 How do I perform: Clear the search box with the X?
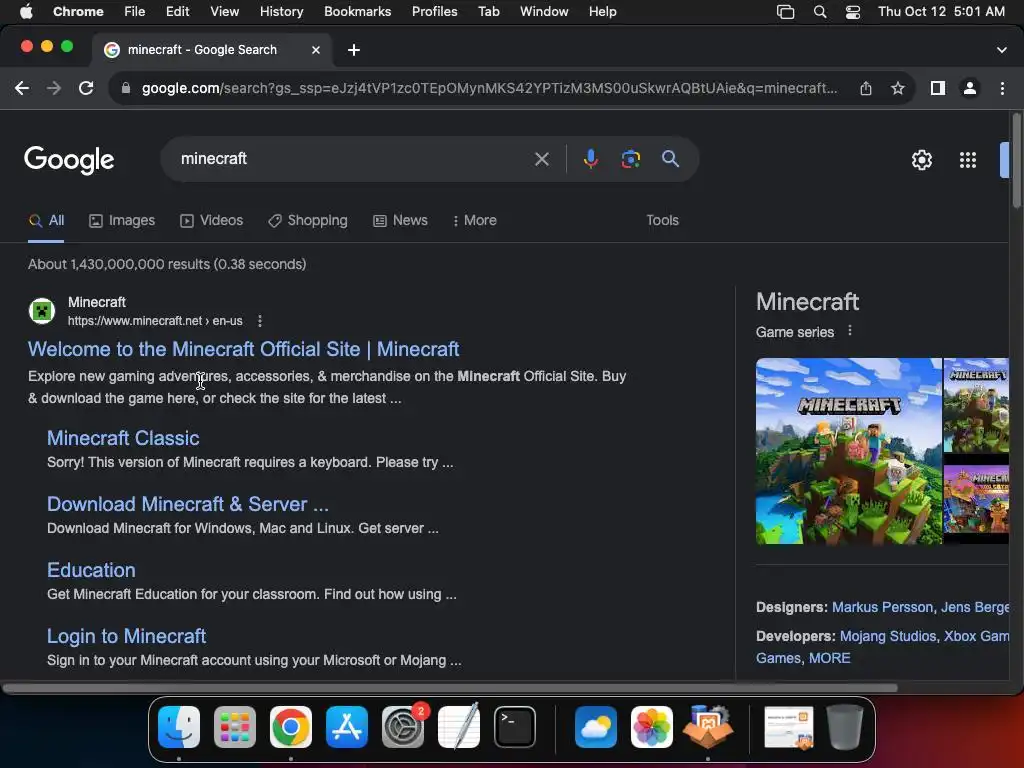pyautogui.click(x=541, y=159)
